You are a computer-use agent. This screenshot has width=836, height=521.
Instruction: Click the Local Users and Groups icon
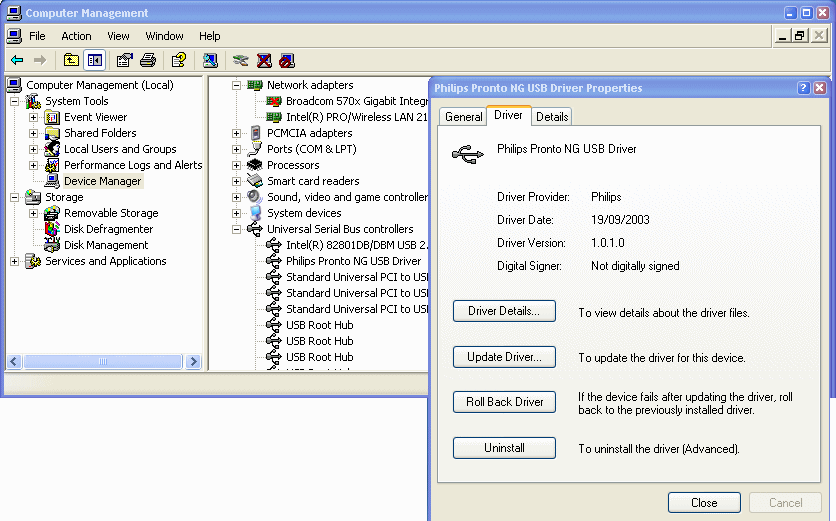pos(52,149)
